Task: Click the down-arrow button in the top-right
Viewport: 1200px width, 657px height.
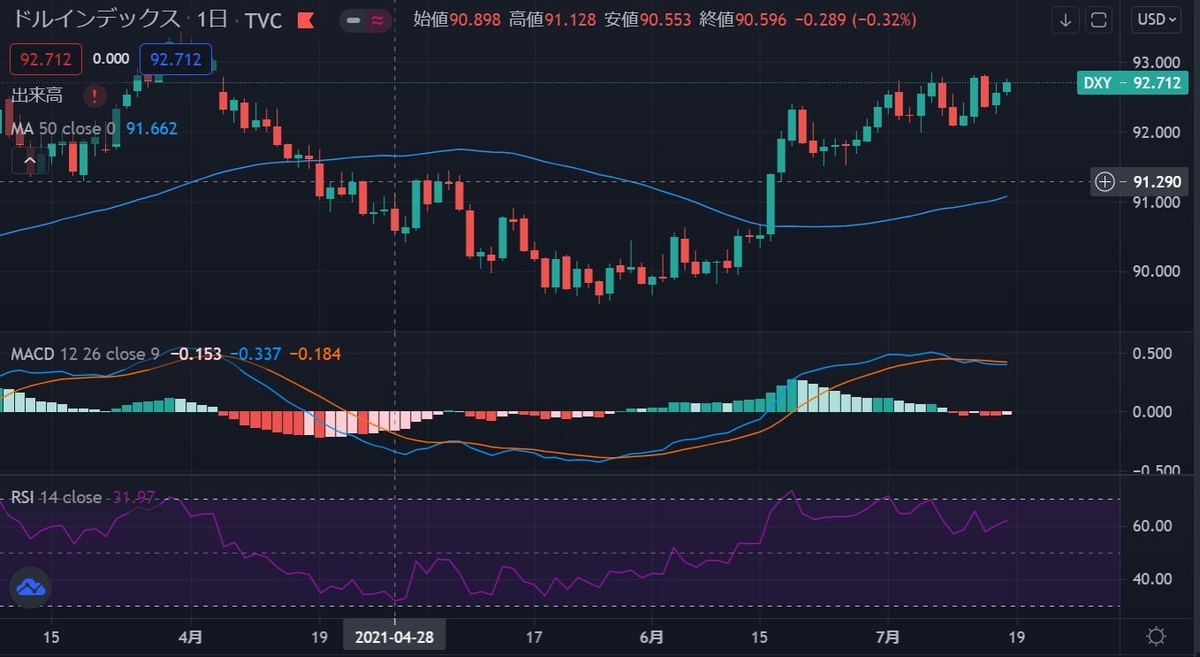Action: [1067, 19]
